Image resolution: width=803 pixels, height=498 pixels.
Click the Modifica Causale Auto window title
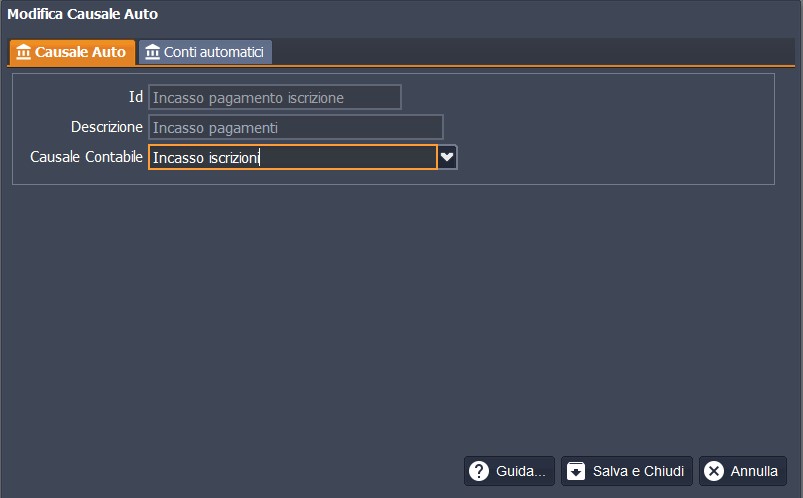pos(83,15)
